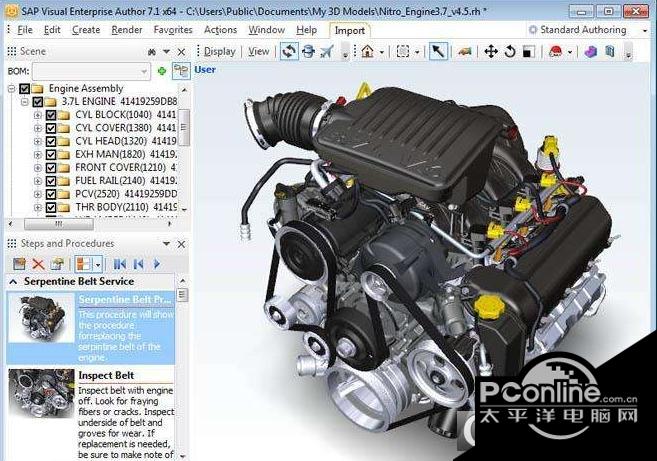Screen dimensions: 657x461
Task: Activate the Turntable rotate tool
Action: point(289,52)
